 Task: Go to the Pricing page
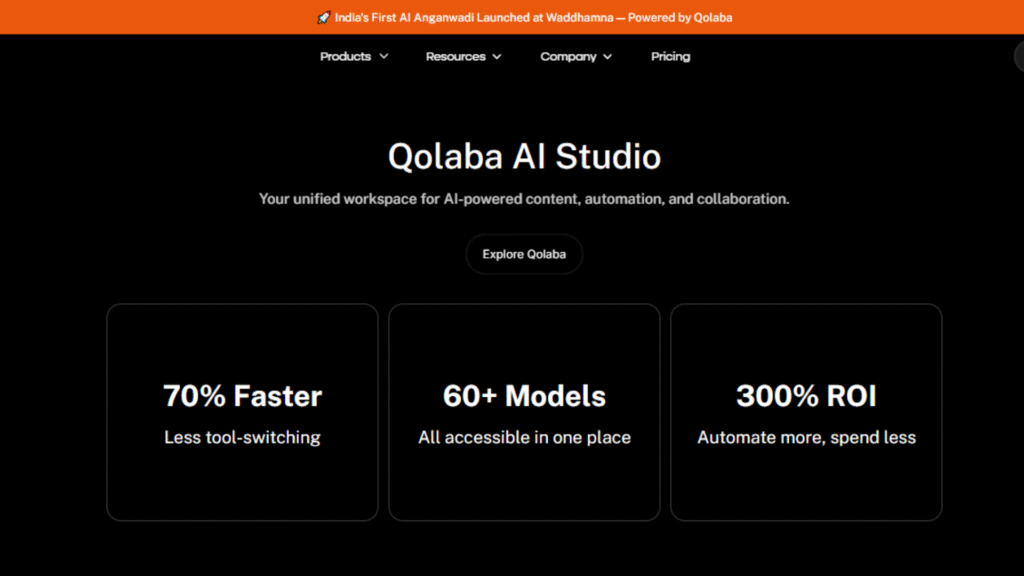670,57
